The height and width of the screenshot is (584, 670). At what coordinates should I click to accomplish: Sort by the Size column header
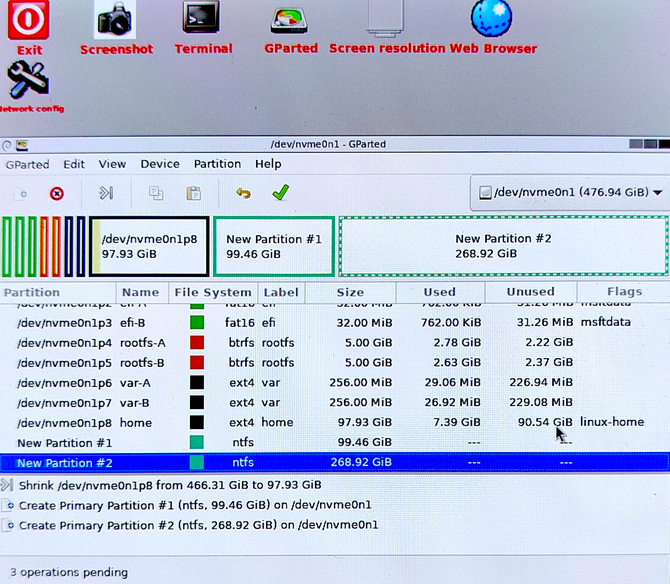click(350, 293)
